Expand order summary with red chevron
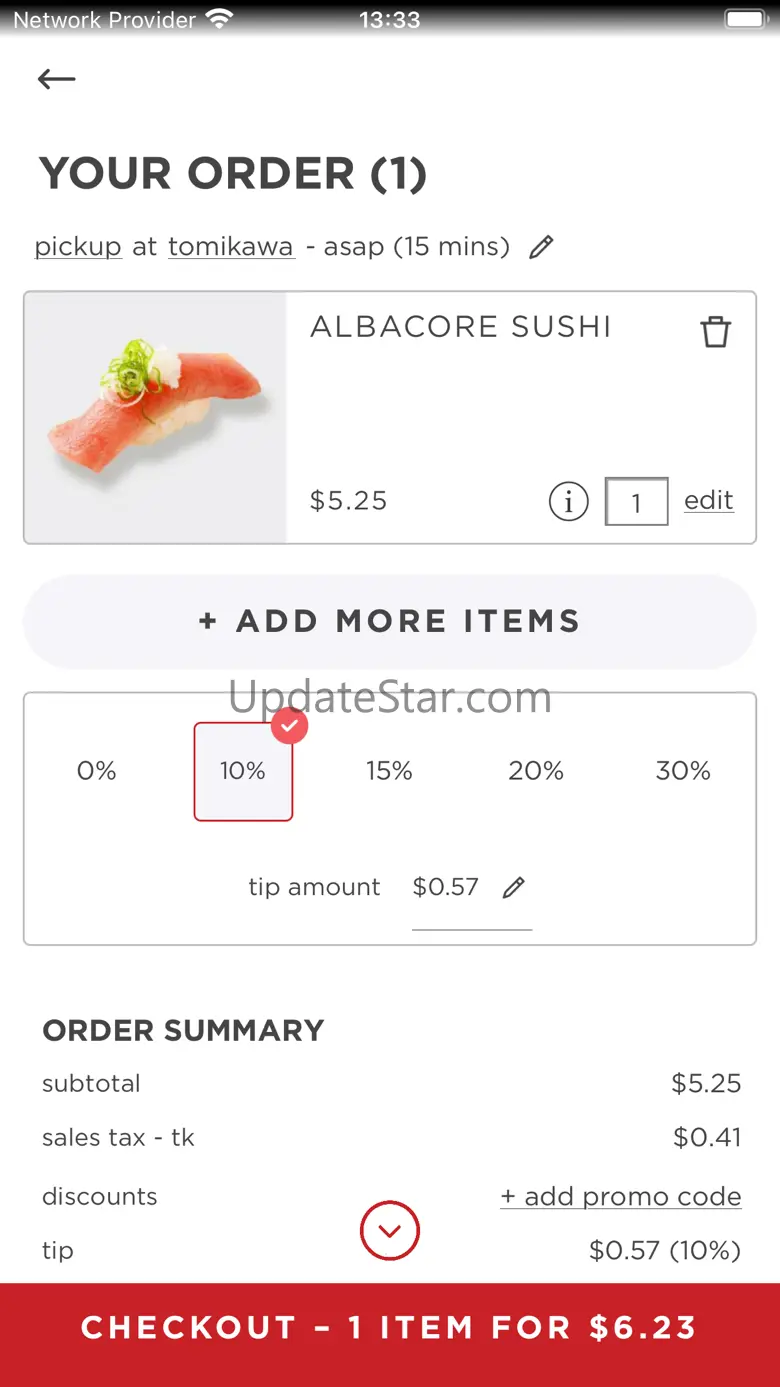The height and width of the screenshot is (1387, 780). click(390, 1230)
